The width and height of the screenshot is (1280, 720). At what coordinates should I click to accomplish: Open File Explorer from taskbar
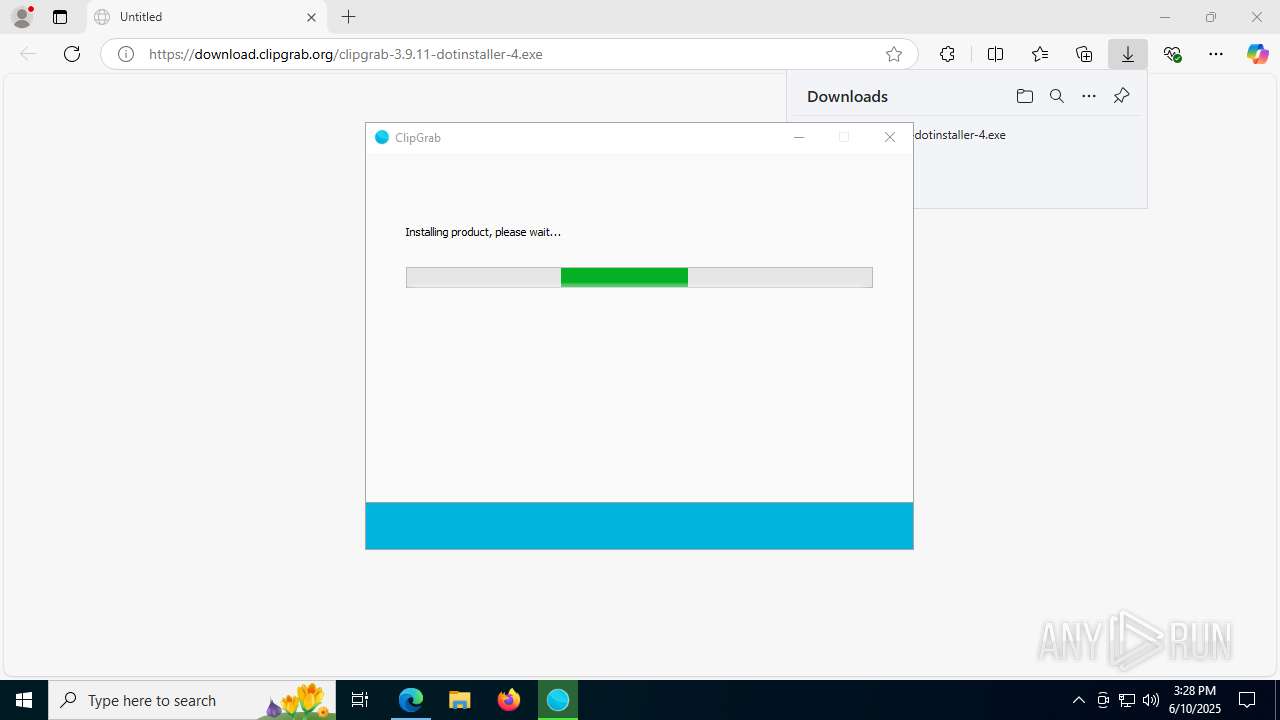[459, 700]
